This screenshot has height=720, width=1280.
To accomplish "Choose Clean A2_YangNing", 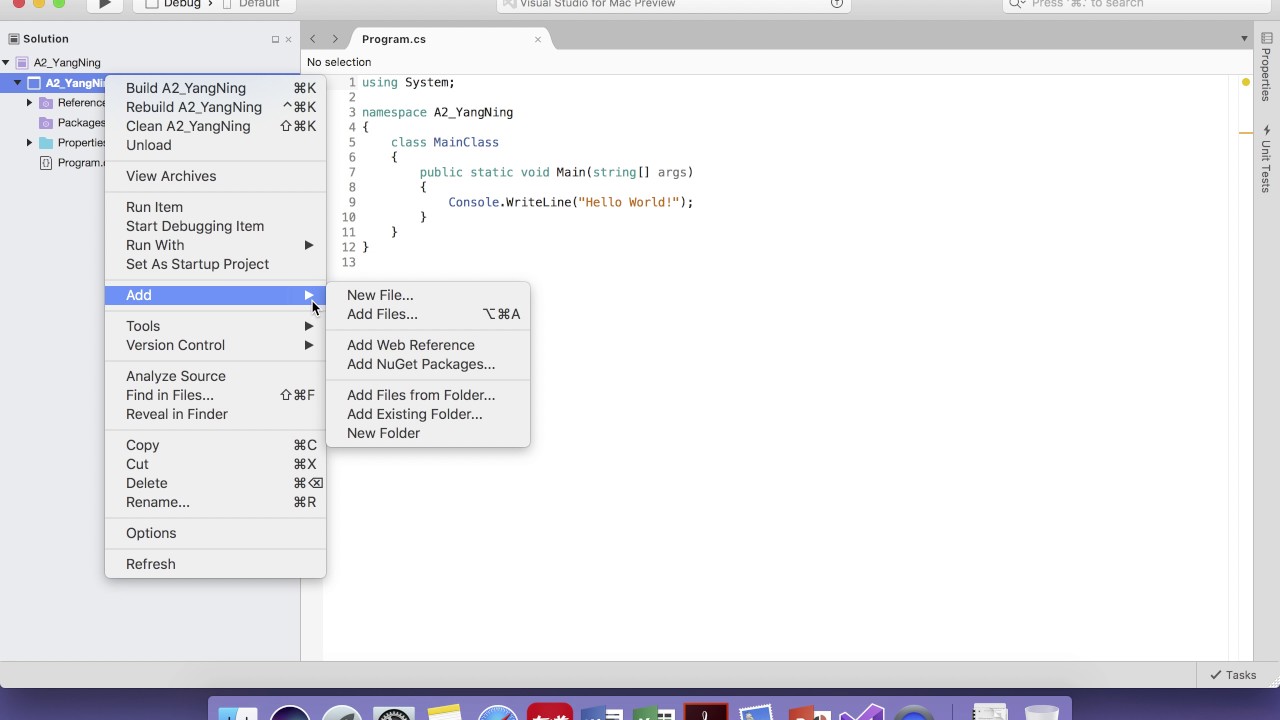I will pyautogui.click(x=215, y=126).
